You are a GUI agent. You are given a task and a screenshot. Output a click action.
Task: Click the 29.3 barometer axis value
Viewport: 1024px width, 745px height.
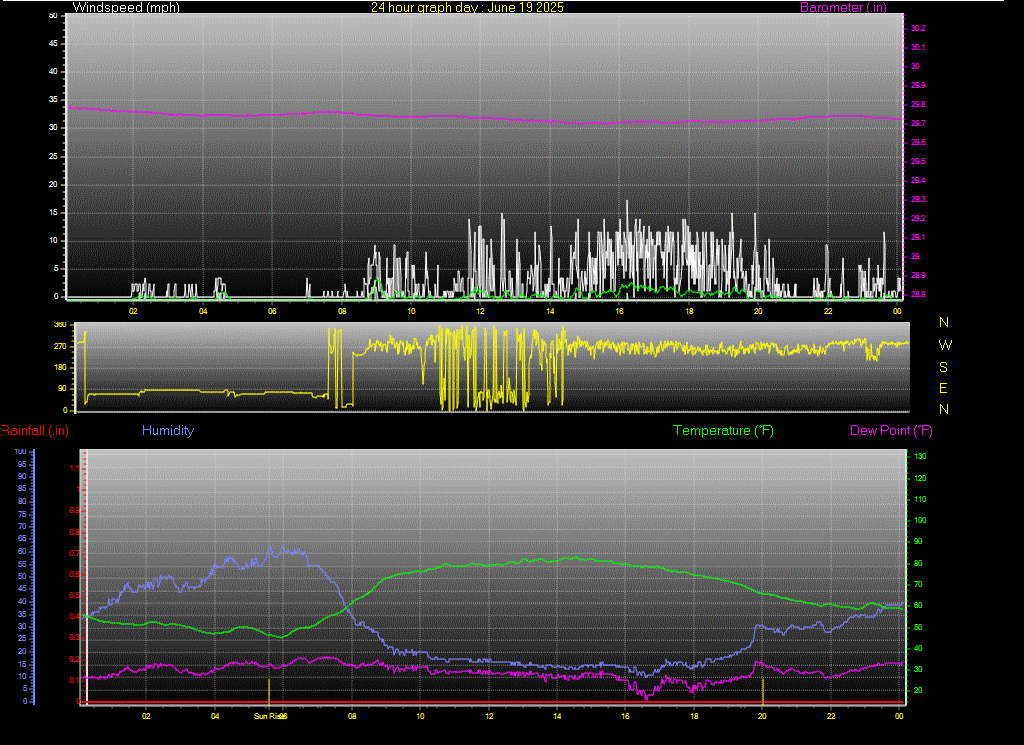[x=918, y=199]
